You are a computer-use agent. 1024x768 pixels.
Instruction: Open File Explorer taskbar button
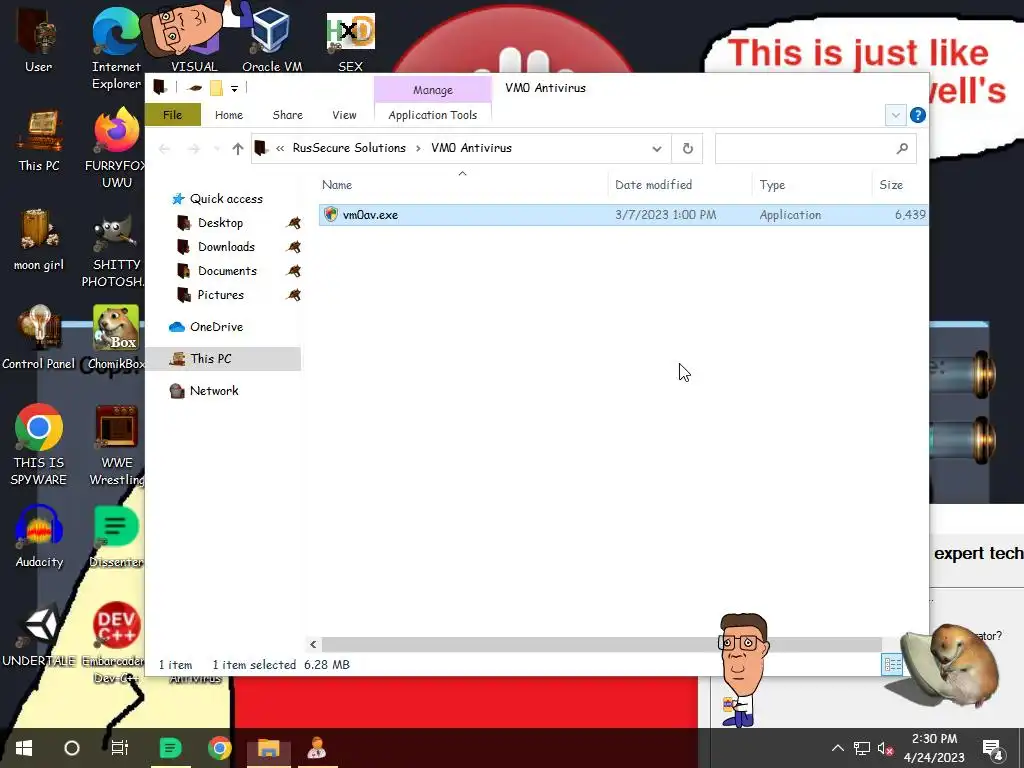click(268, 748)
